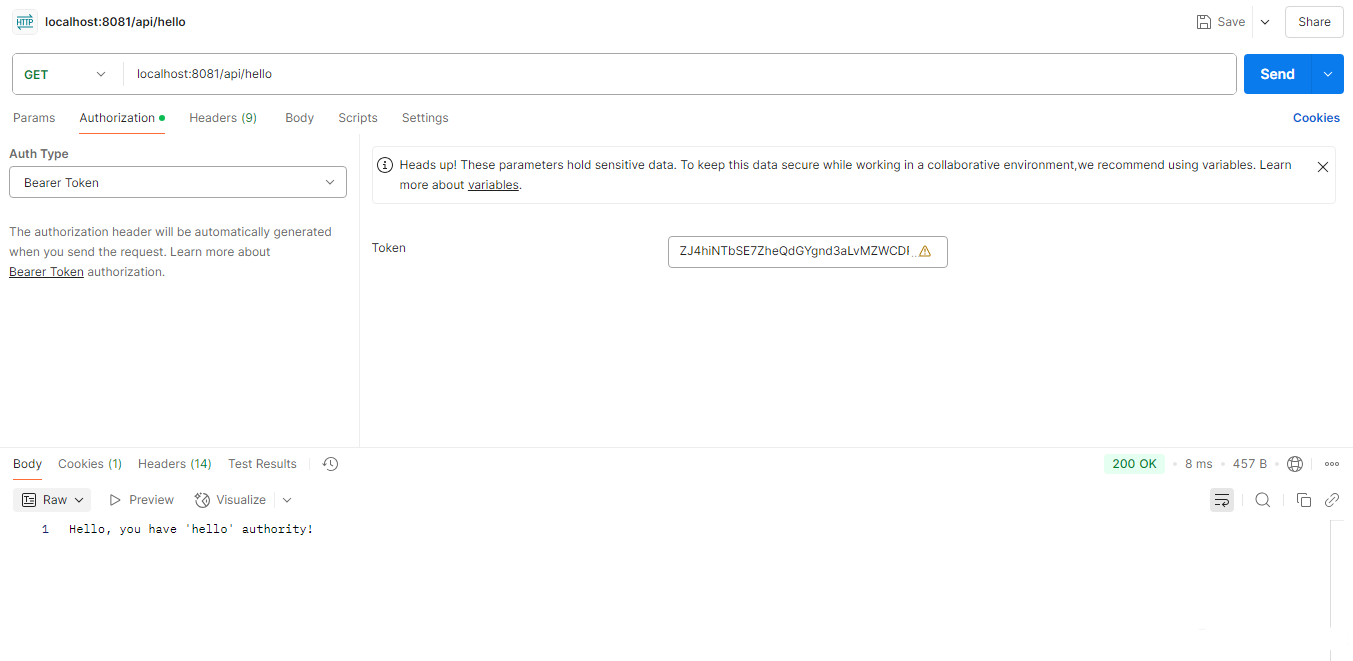Screen dimensions: 1353x661
Task: Search the response with the magnifier icon
Action: click(x=1263, y=500)
